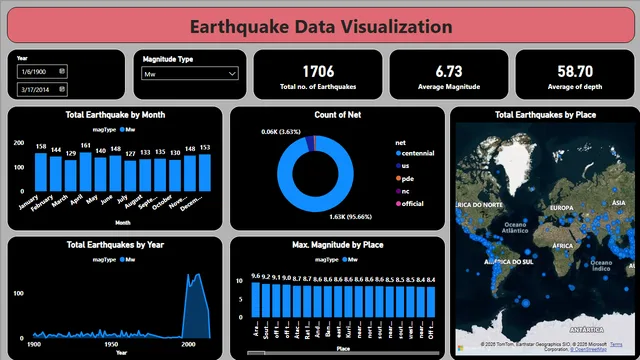Viewport: 640px width, 360px height.
Task: Click Mw legend marker in Earthquakes by Year chart
Action: pos(122,260)
